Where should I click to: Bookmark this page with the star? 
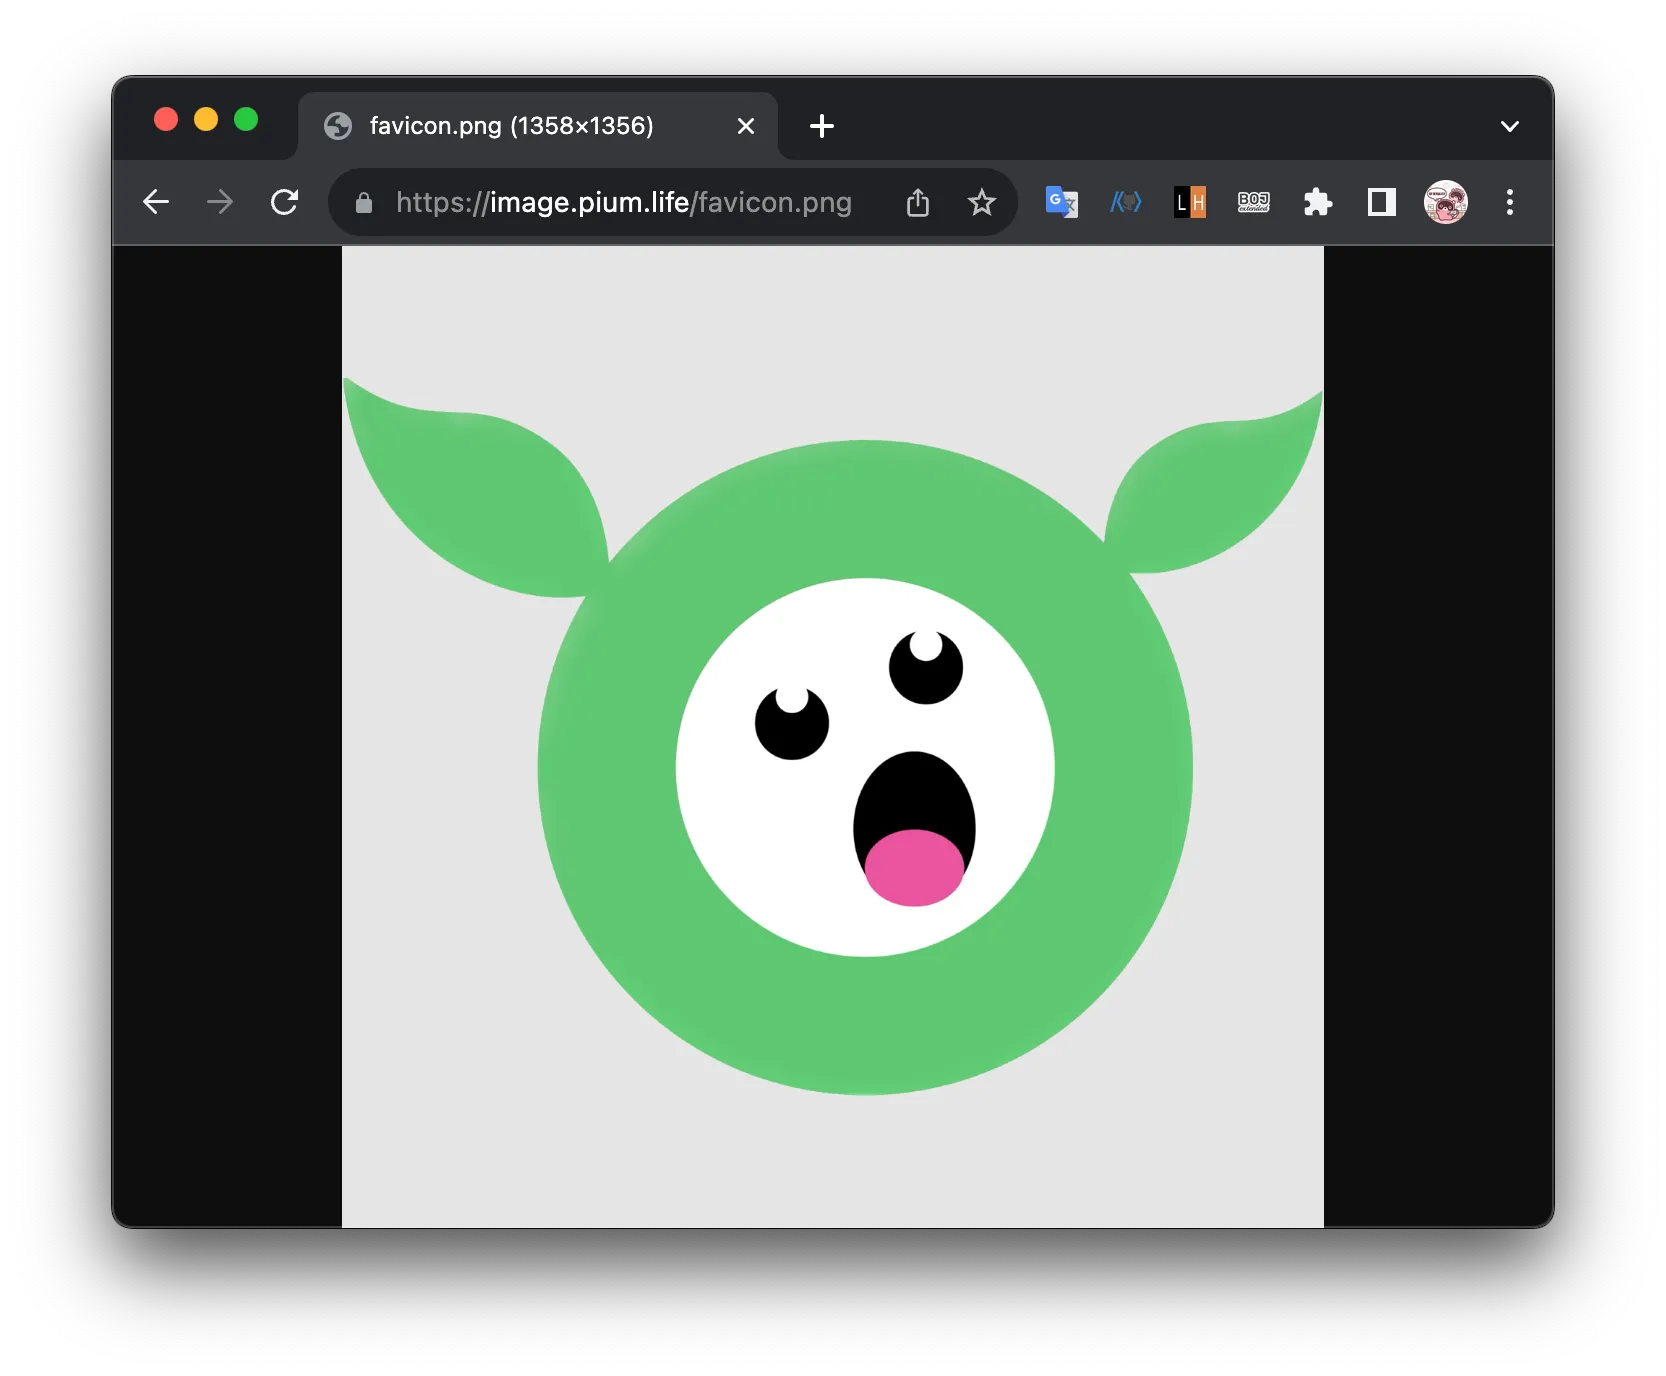981,202
